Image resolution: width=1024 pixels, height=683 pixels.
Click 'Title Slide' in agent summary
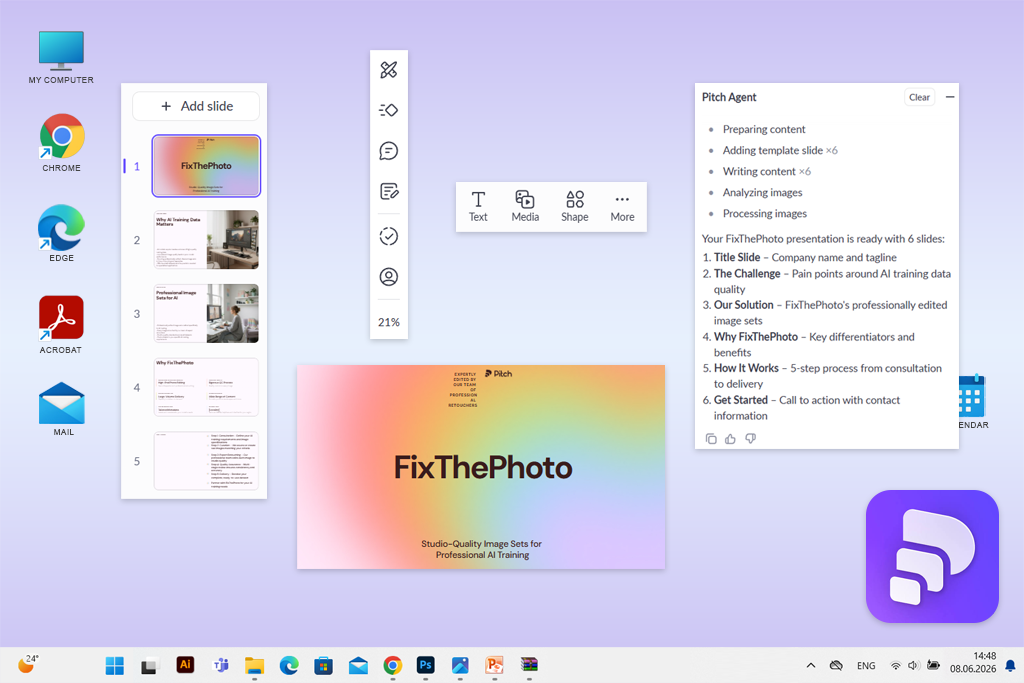737,257
